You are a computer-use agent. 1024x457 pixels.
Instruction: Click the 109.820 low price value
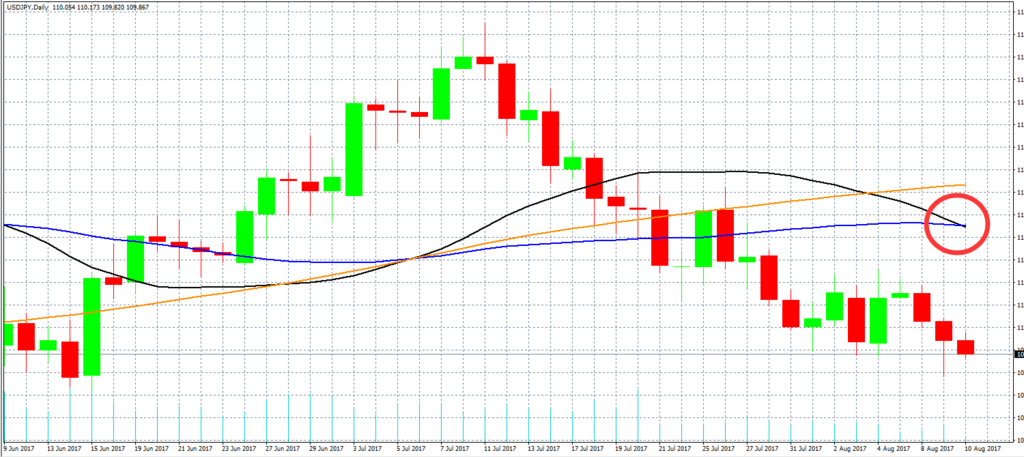coord(112,7)
